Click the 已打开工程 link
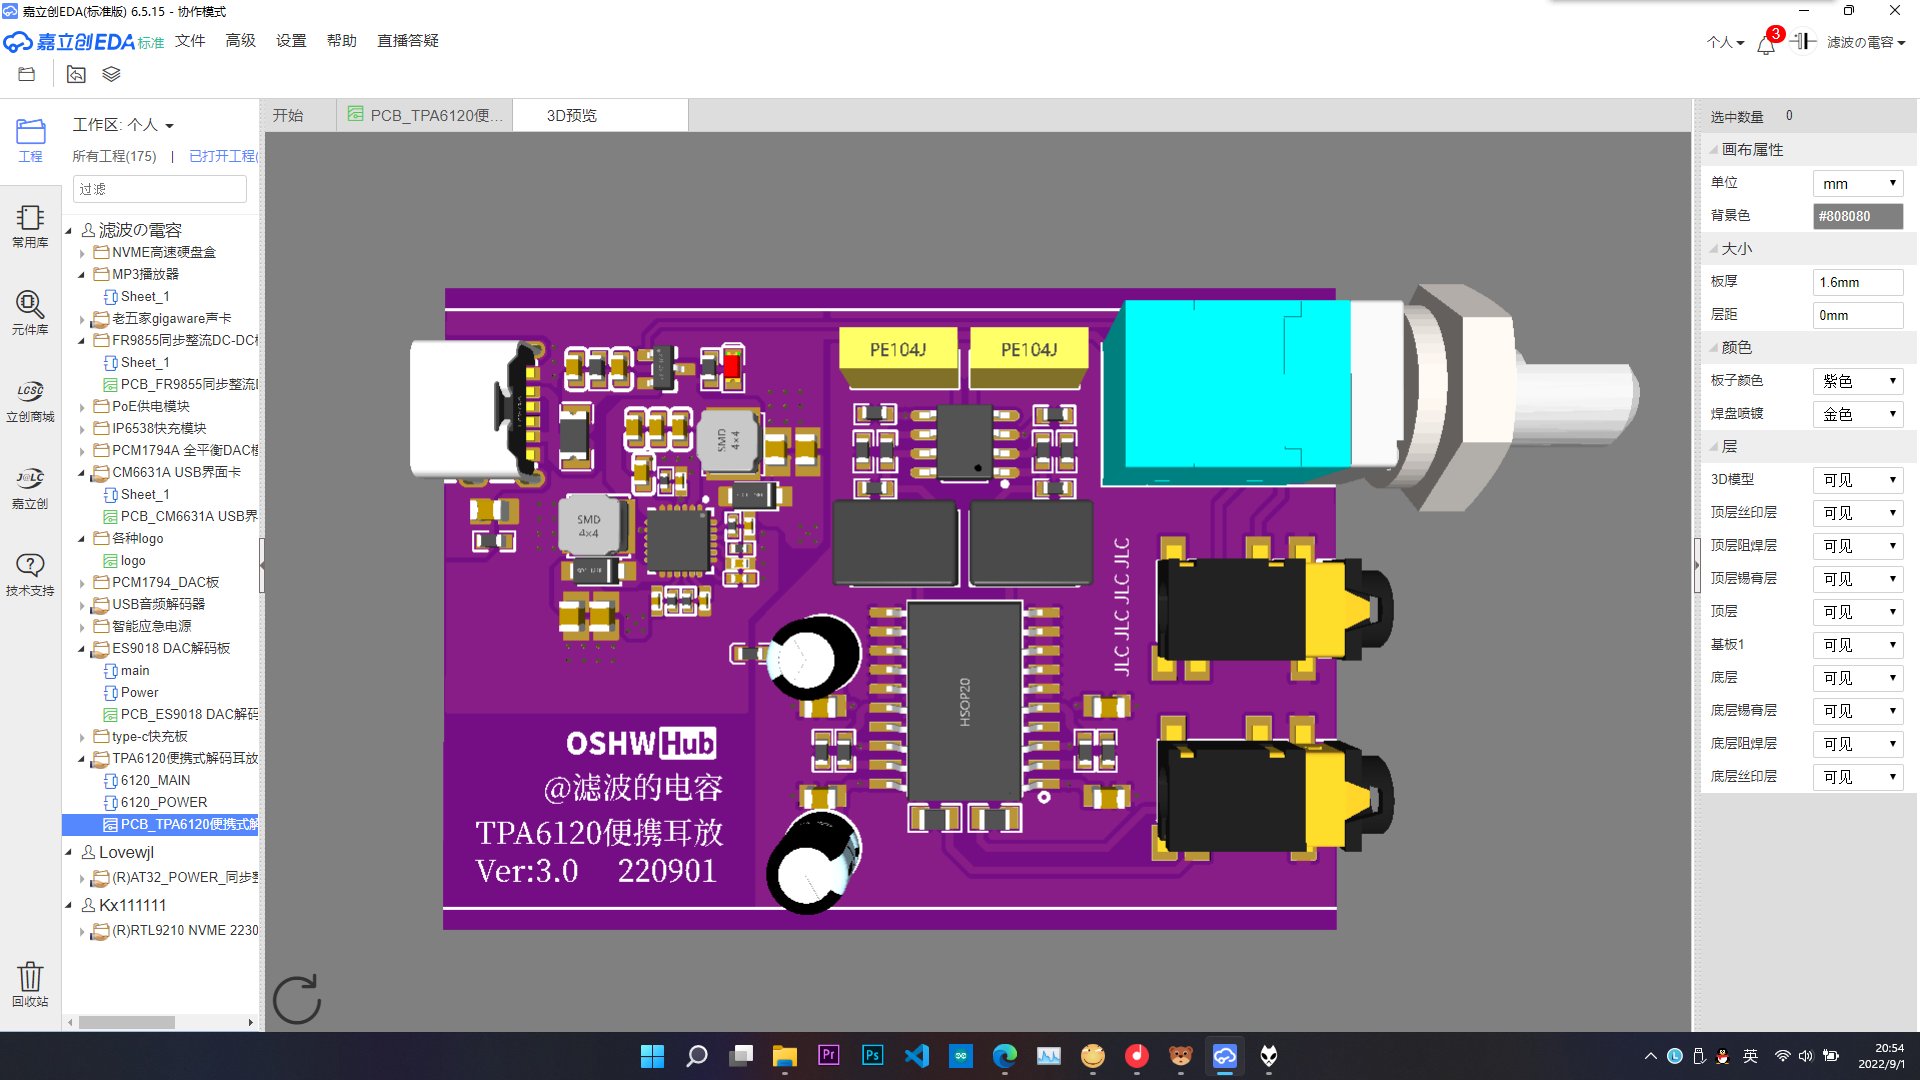 click(223, 156)
